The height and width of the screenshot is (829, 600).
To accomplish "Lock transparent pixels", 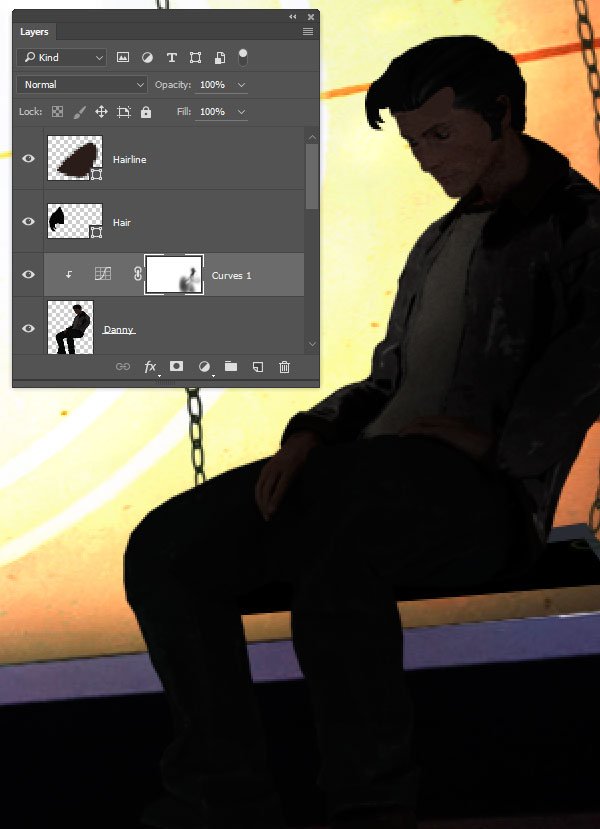I will pos(57,112).
